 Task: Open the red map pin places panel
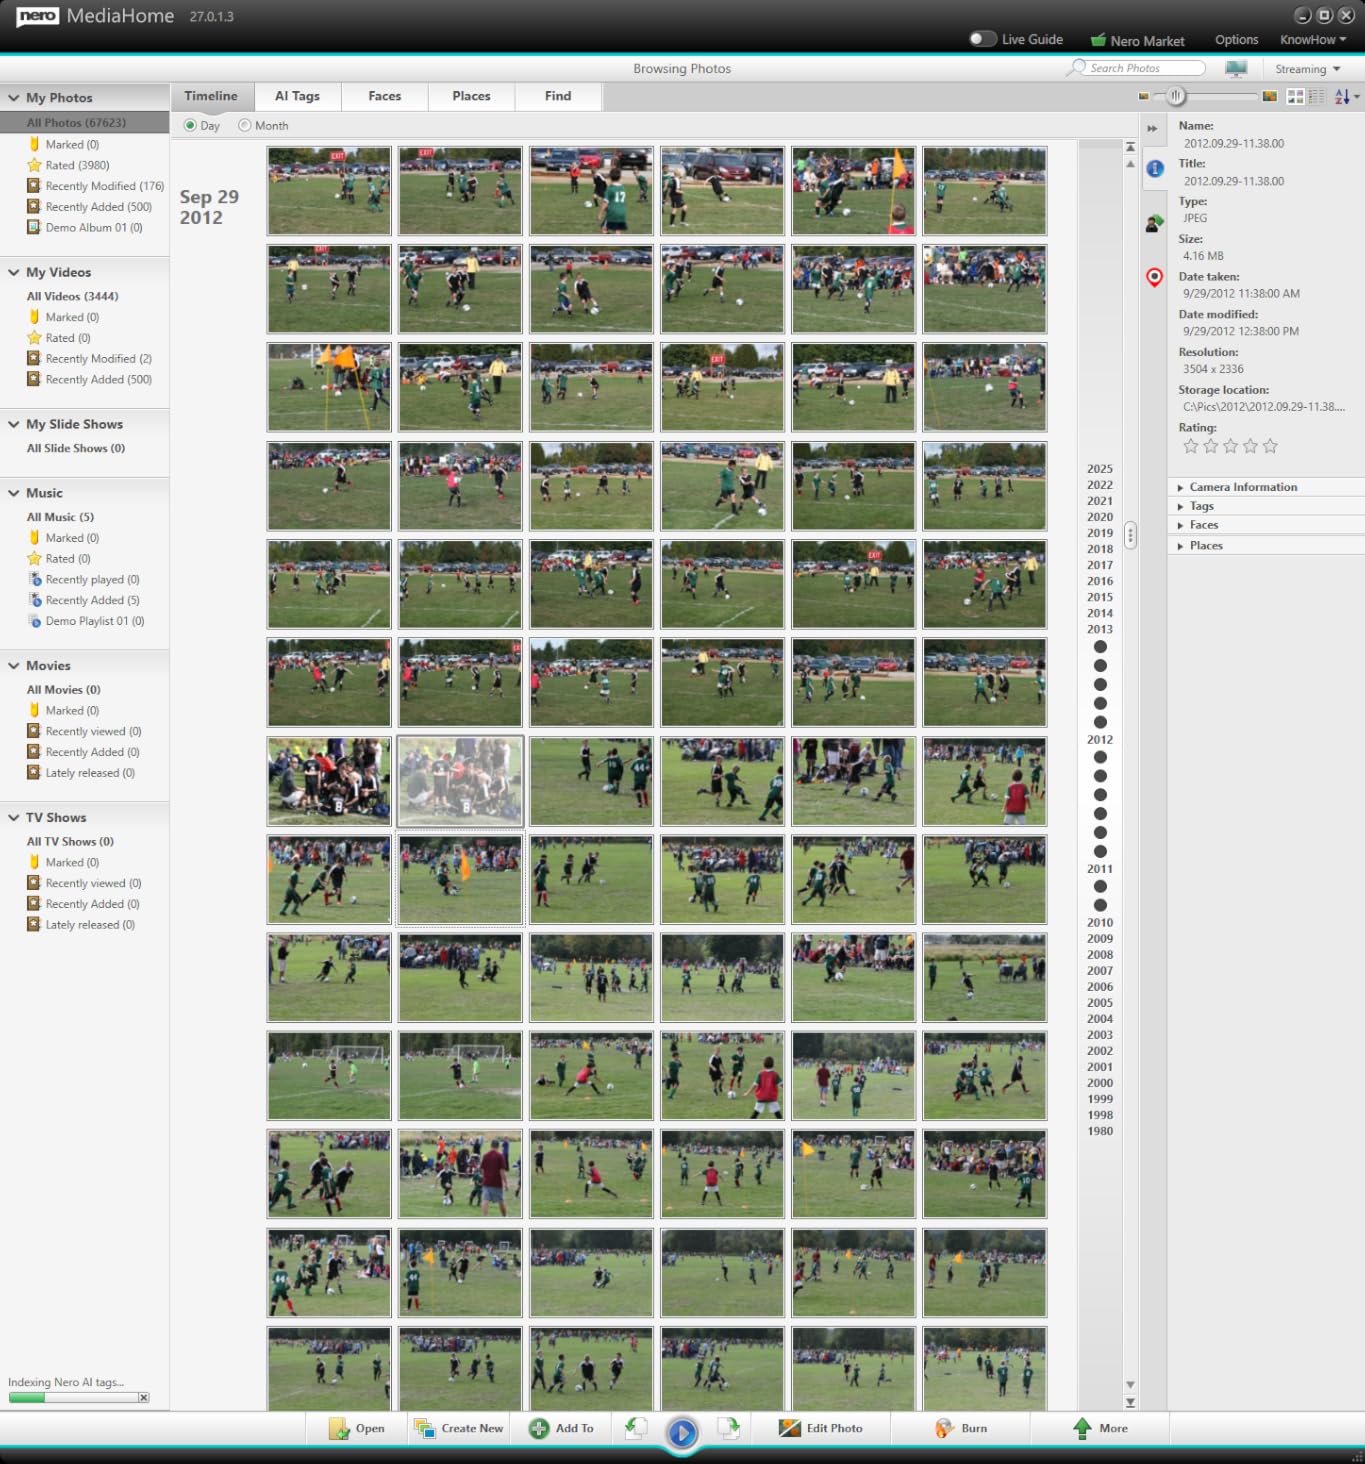click(x=1154, y=277)
